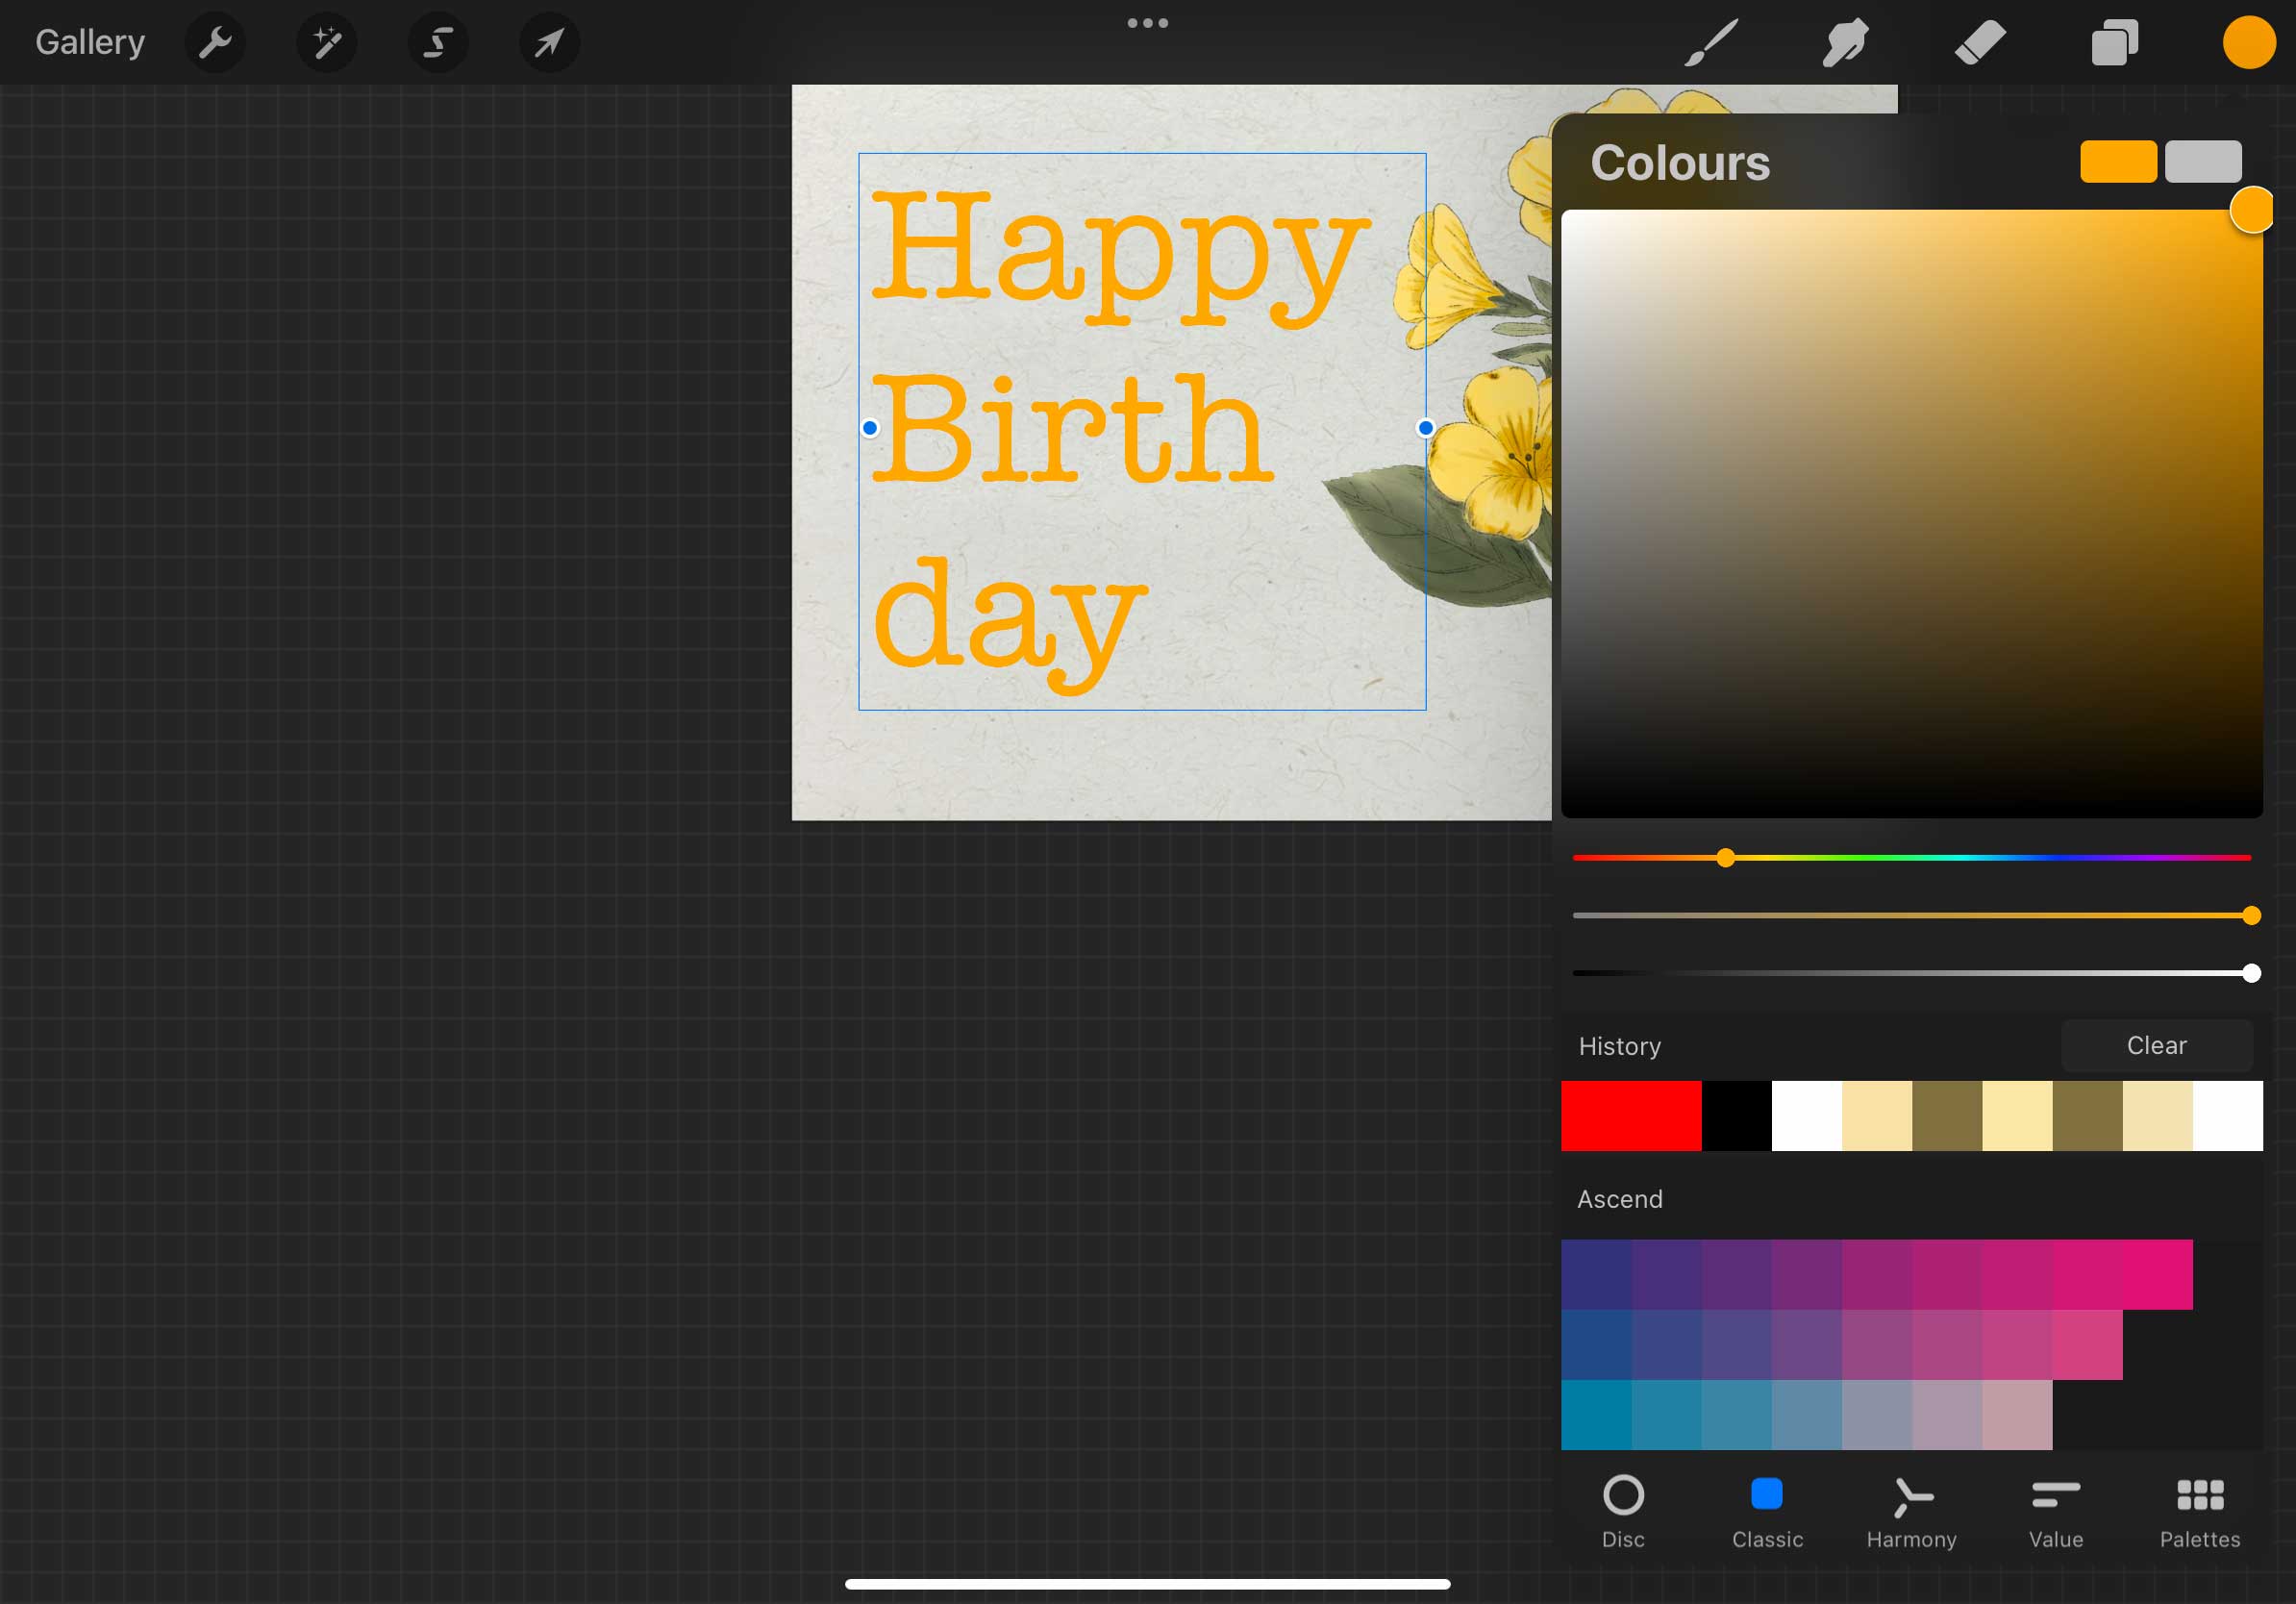Open the Actions wrench menu
The width and height of the screenshot is (2296, 1604).
[215, 43]
